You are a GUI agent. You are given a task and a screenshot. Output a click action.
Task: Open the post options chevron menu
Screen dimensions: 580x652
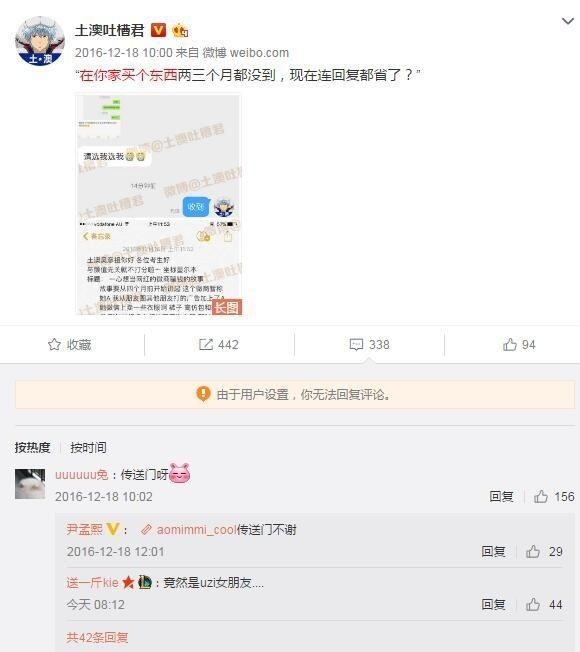[x=568, y=21]
